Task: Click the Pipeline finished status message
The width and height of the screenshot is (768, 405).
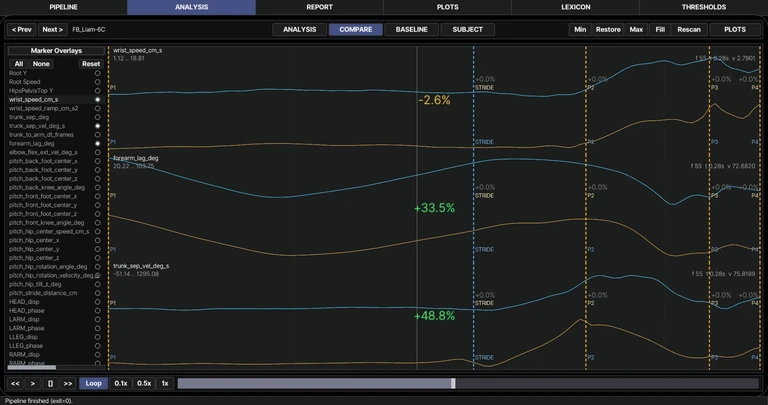Action: tap(39, 401)
